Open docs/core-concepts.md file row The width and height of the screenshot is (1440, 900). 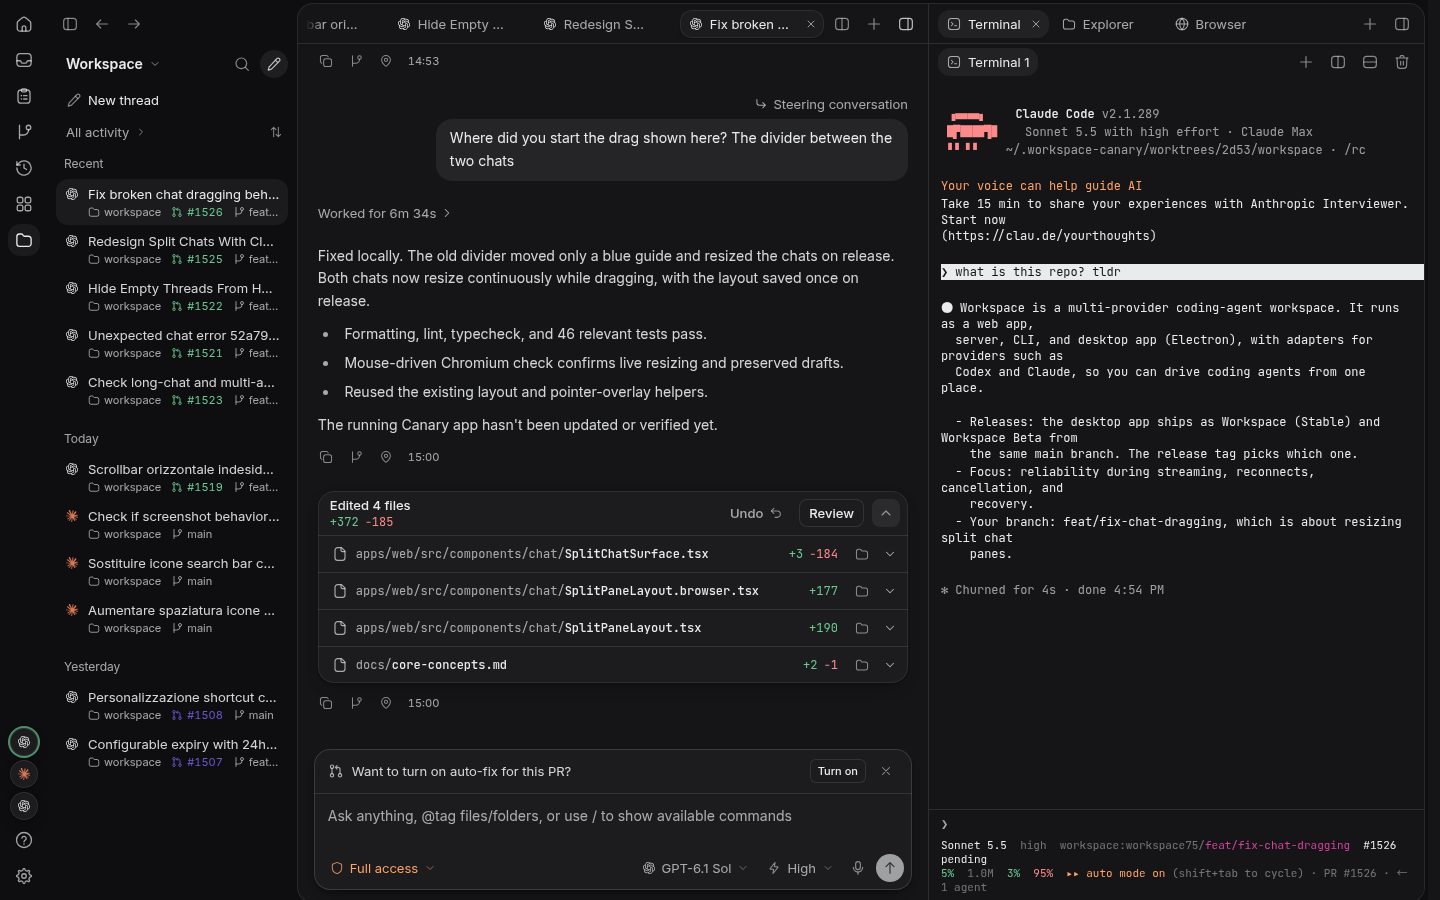tap(613, 665)
